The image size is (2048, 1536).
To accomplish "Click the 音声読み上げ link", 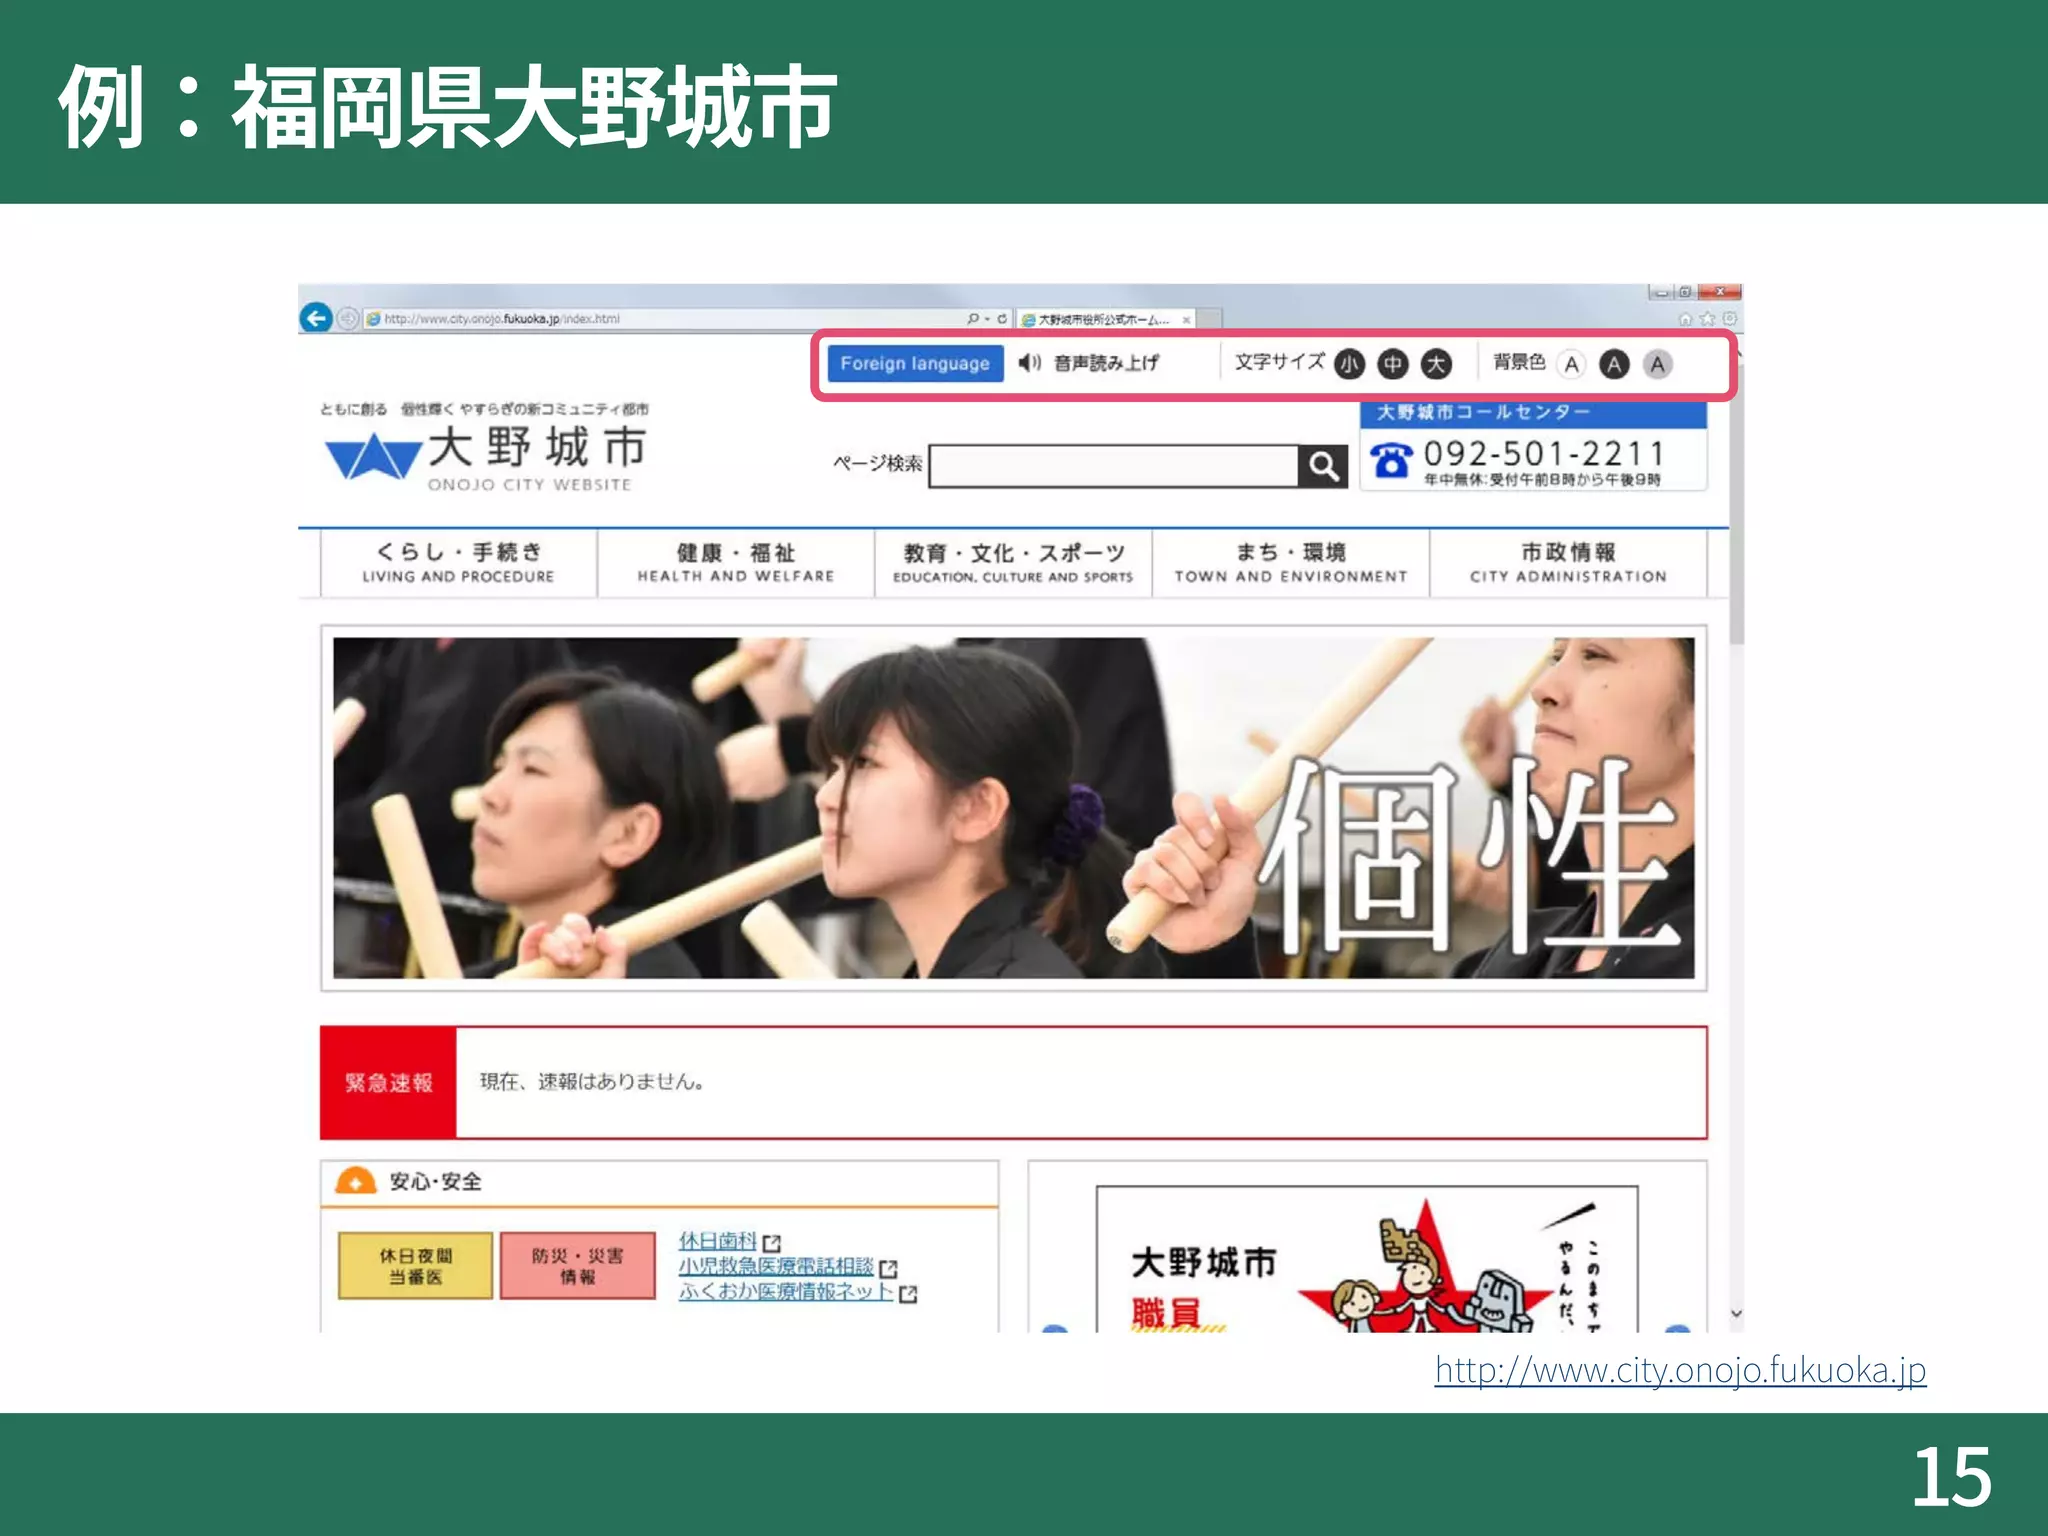I will click(x=1106, y=363).
